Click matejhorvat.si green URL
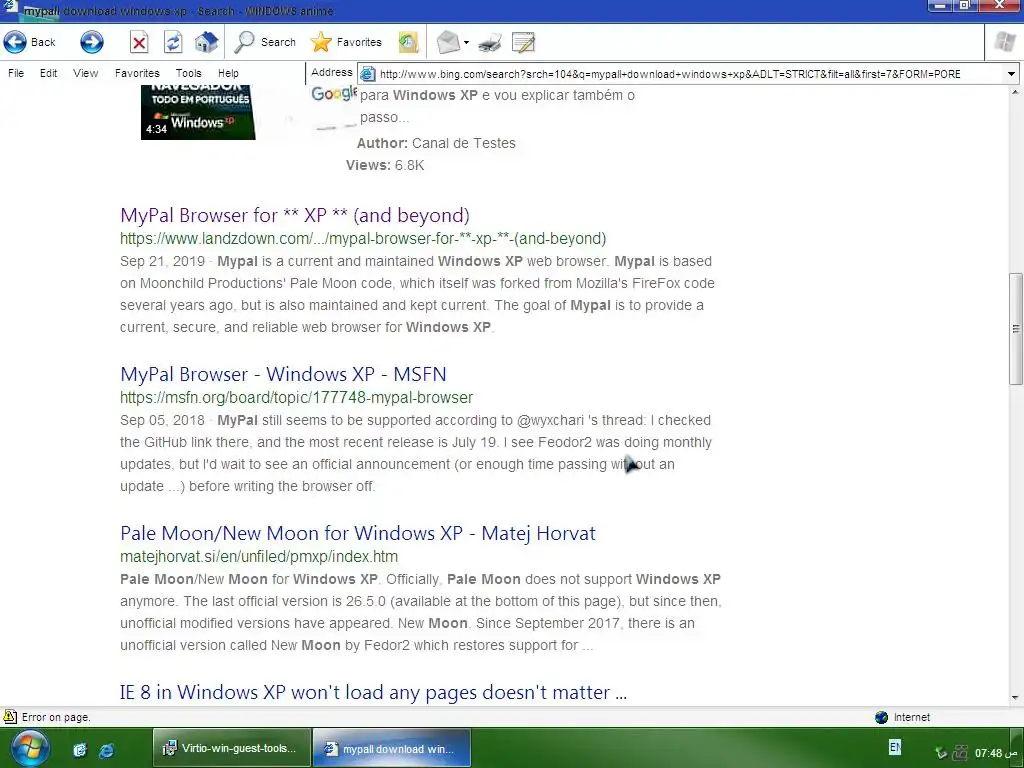The height and width of the screenshot is (768, 1024). (259, 556)
